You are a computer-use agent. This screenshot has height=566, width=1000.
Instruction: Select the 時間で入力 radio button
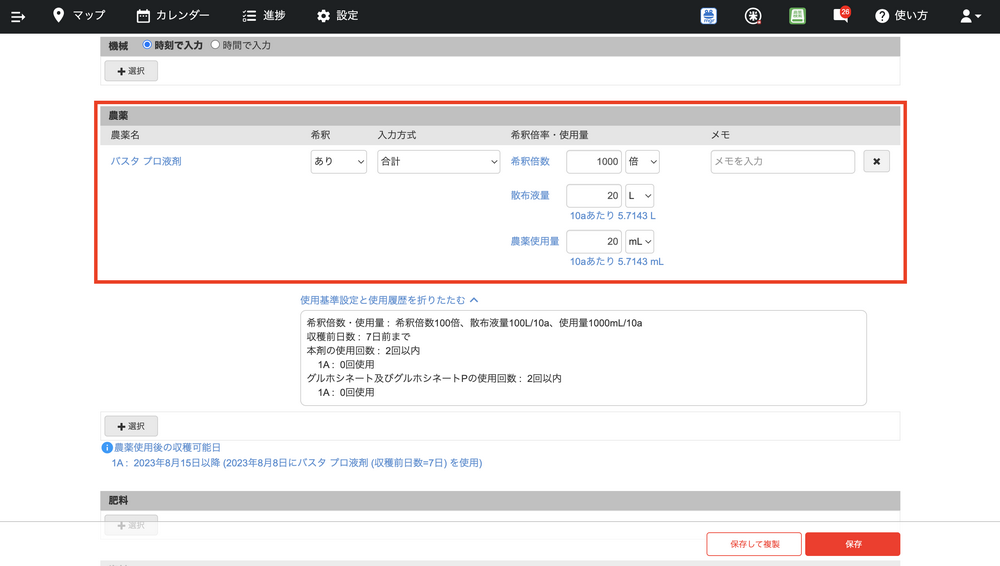(x=215, y=46)
